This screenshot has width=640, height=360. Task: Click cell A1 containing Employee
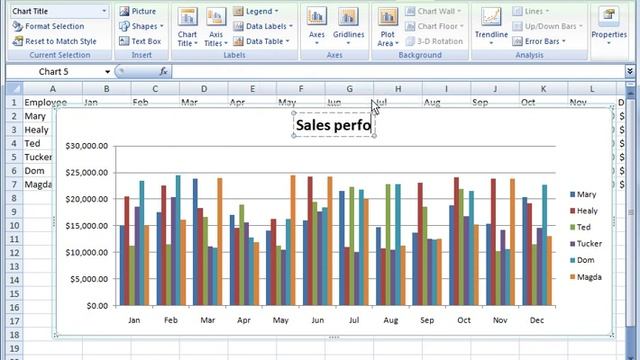pyautogui.click(x=53, y=102)
